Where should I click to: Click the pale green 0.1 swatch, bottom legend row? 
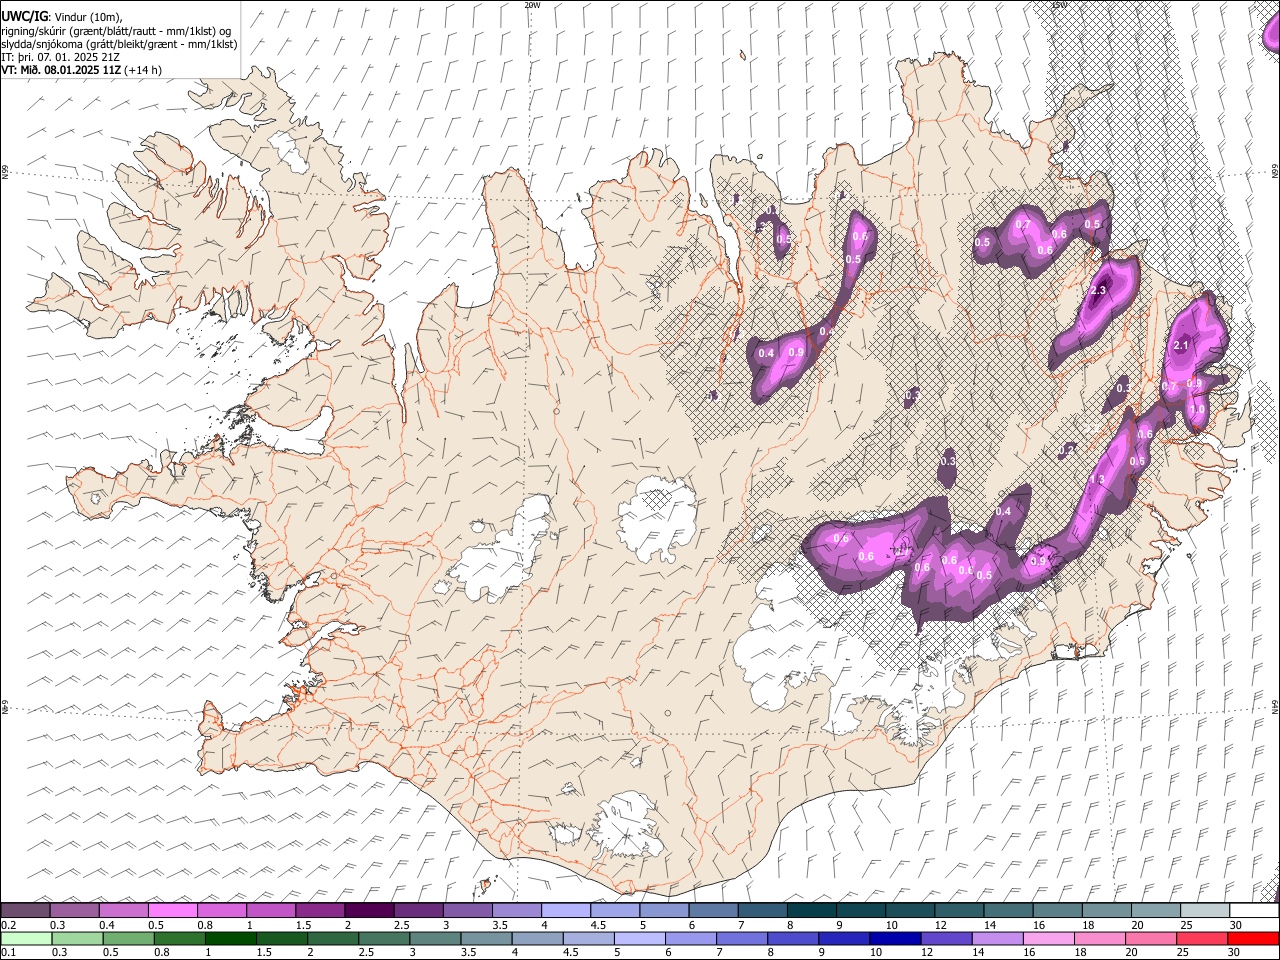(25, 939)
